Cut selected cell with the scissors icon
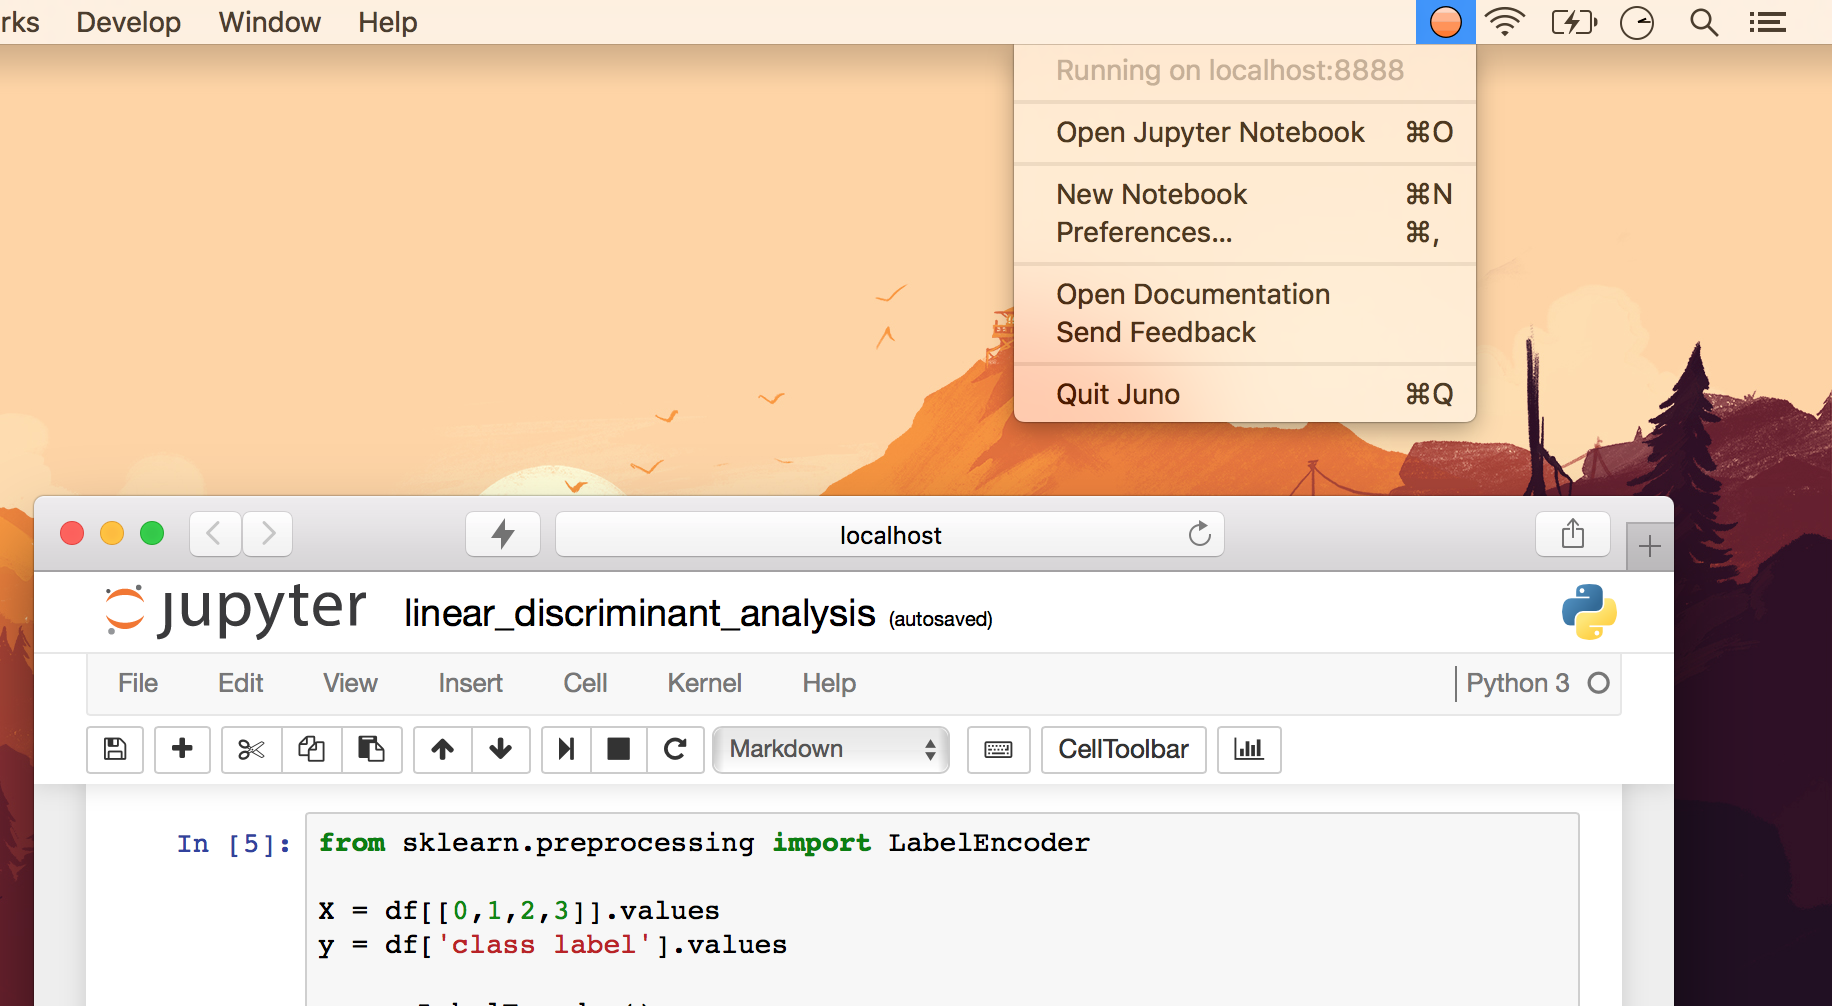The width and height of the screenshot is (1832, 1006). 251,749
